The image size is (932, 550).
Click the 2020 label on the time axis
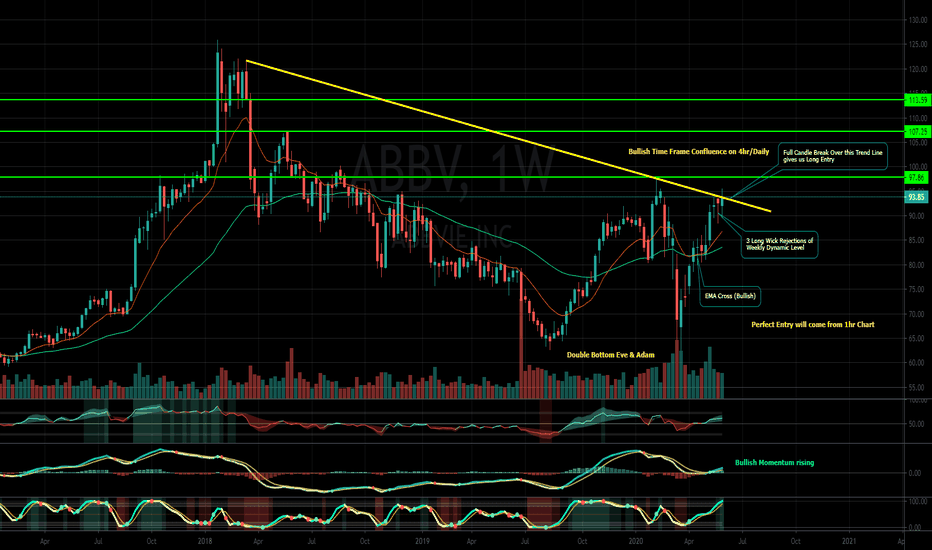[636, 541]
